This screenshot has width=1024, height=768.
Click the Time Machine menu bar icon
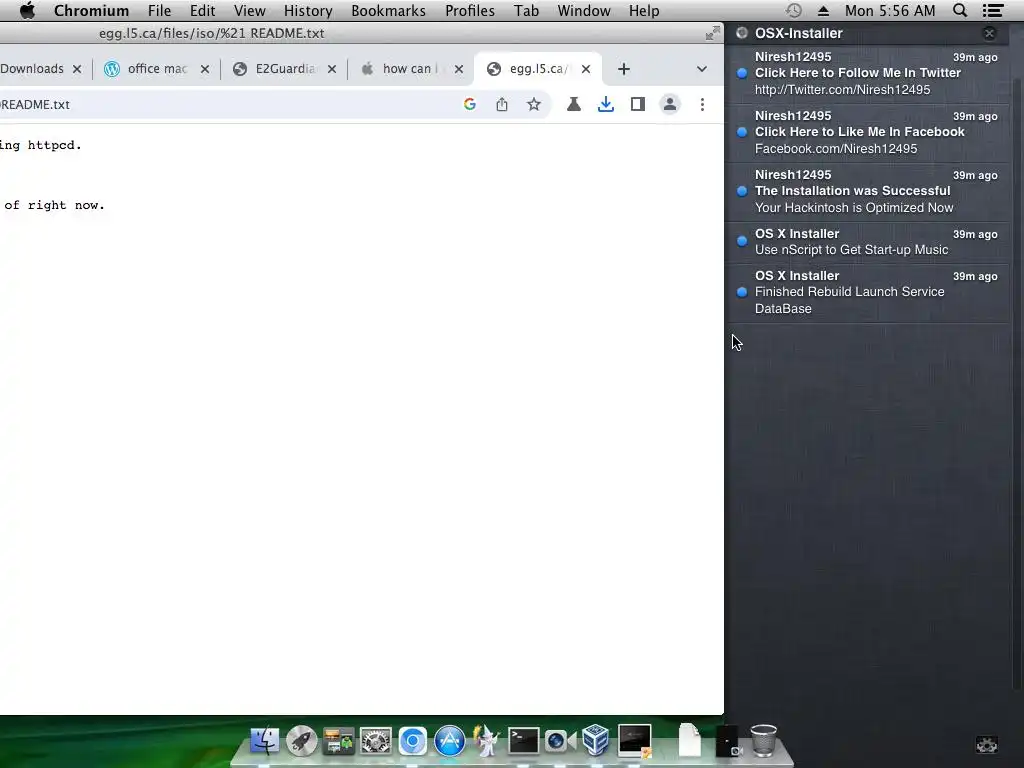(x=793, y=10)
